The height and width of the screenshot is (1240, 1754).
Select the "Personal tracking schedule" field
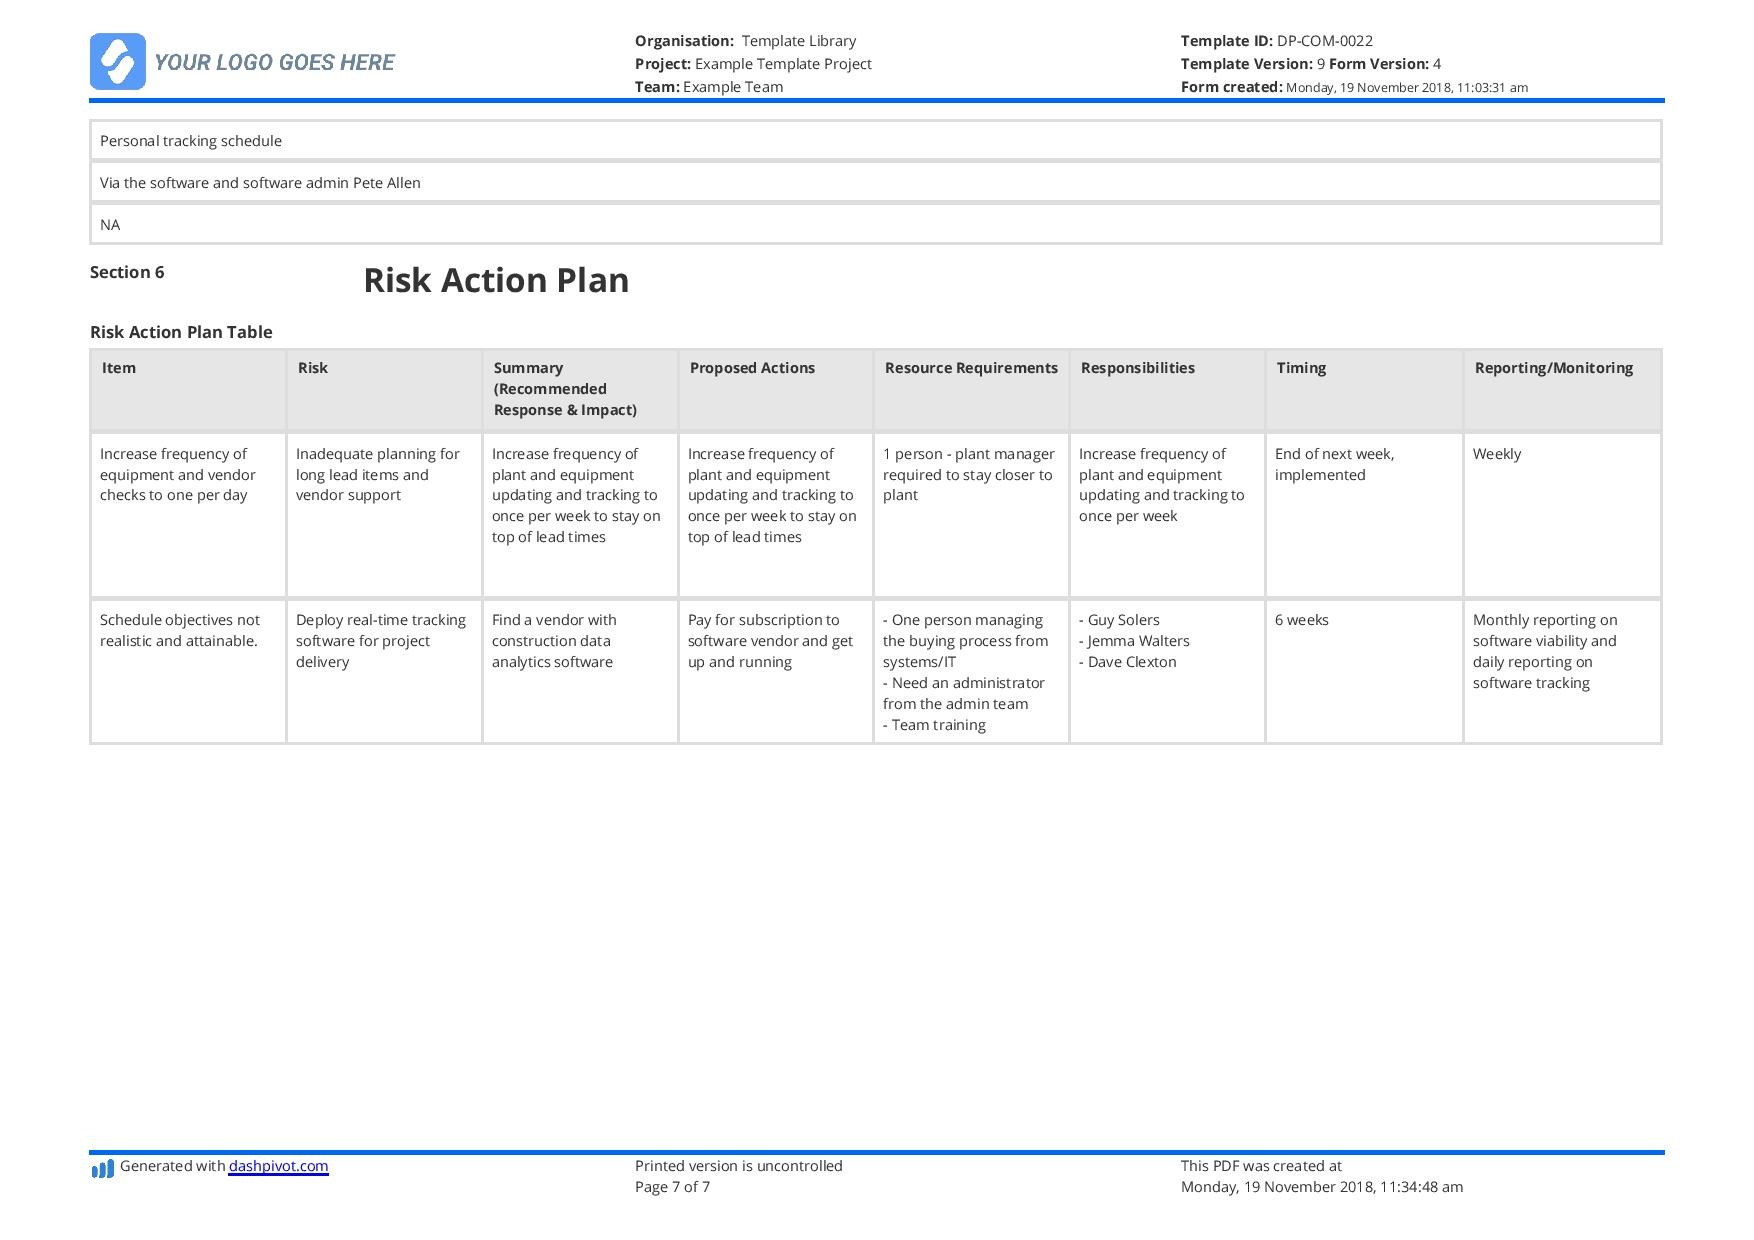pyautogui.click(x=875, y=141)
